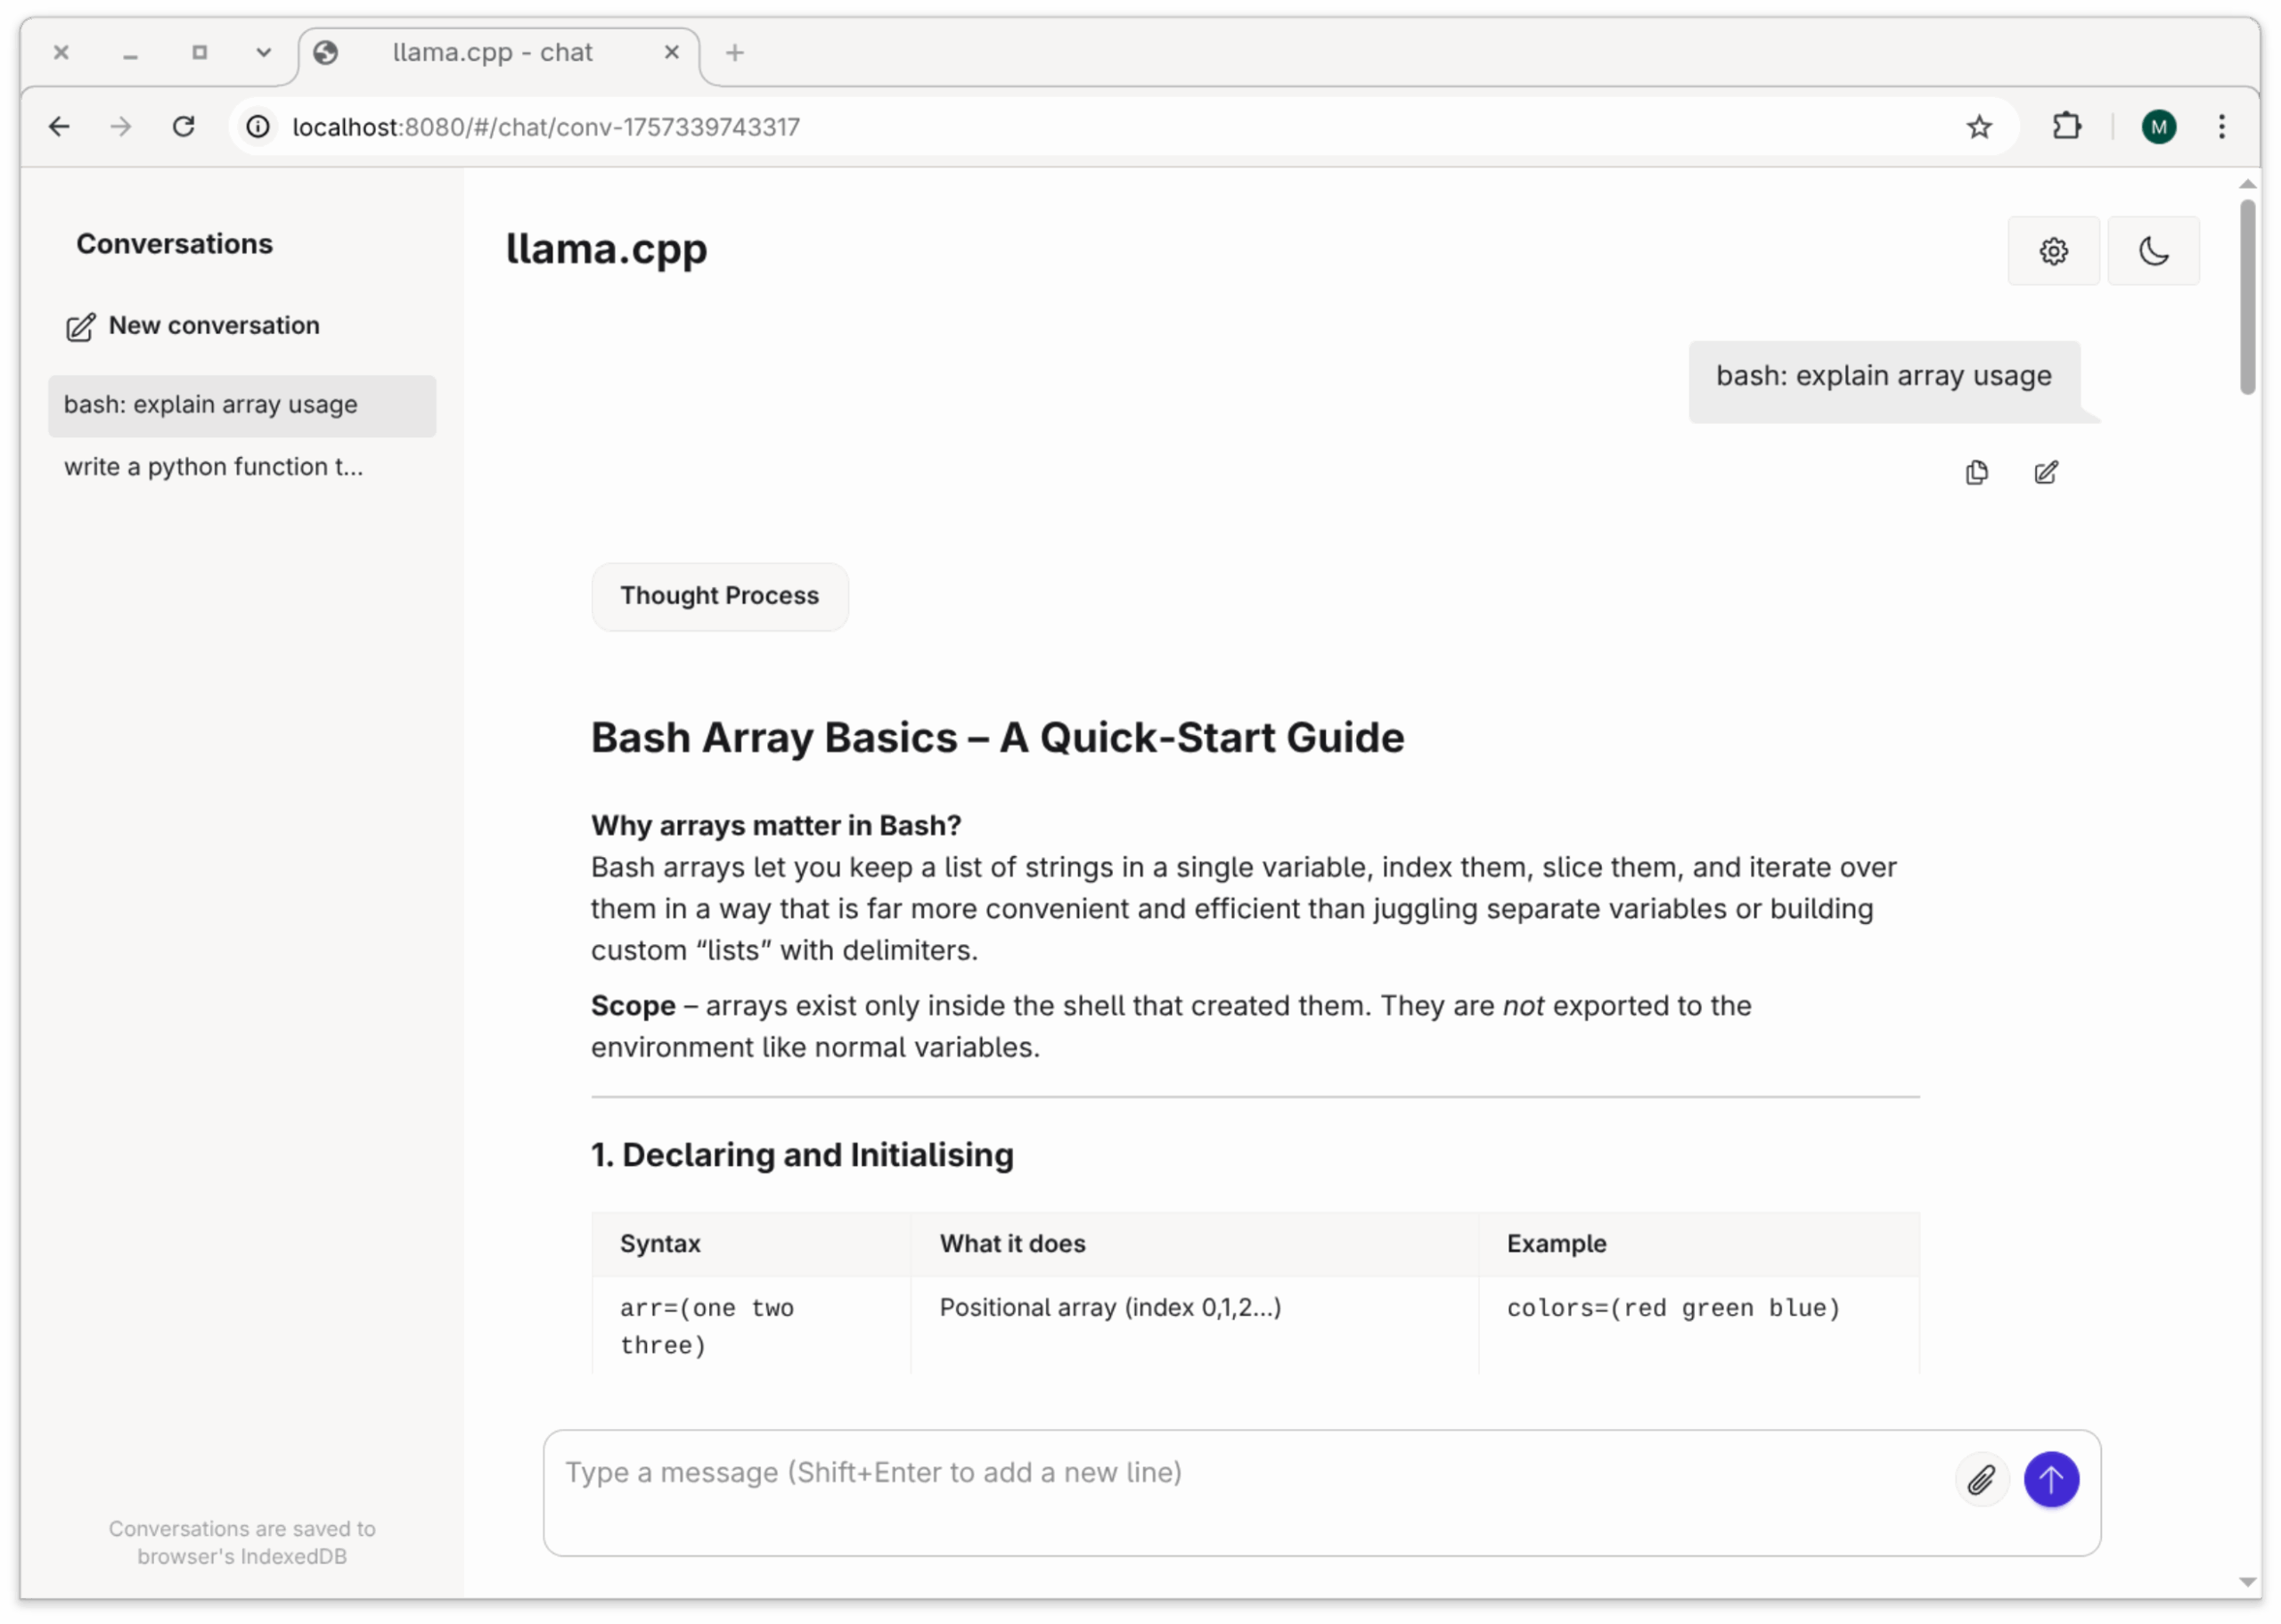2281x1624 pixels.
Task: Click the localhost:8080 address bar URL
Action: pos(546,127)
